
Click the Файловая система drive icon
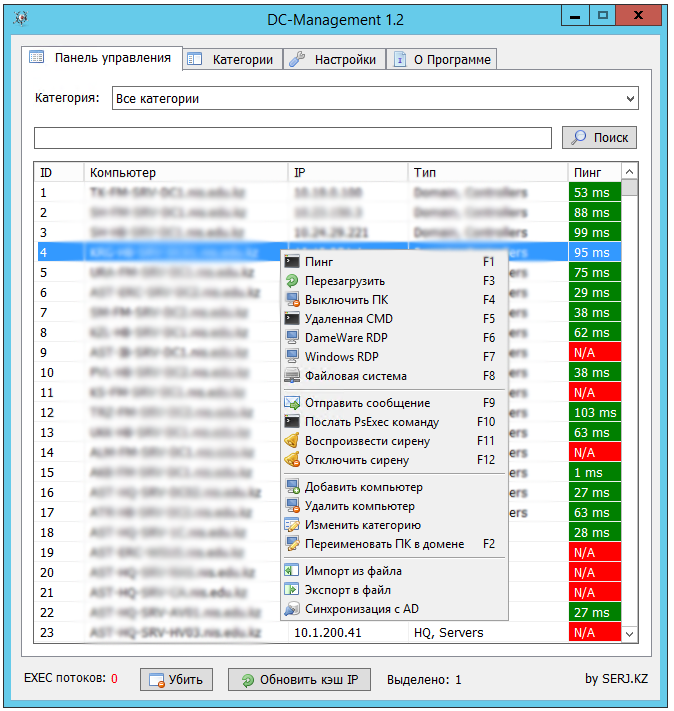pyautogui.click(x=292, y=377)
